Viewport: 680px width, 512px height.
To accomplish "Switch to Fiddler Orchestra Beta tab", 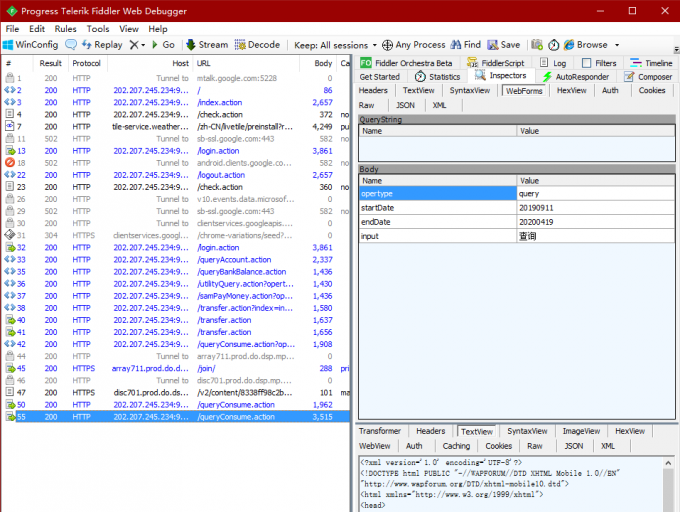I will pos(406,63).
